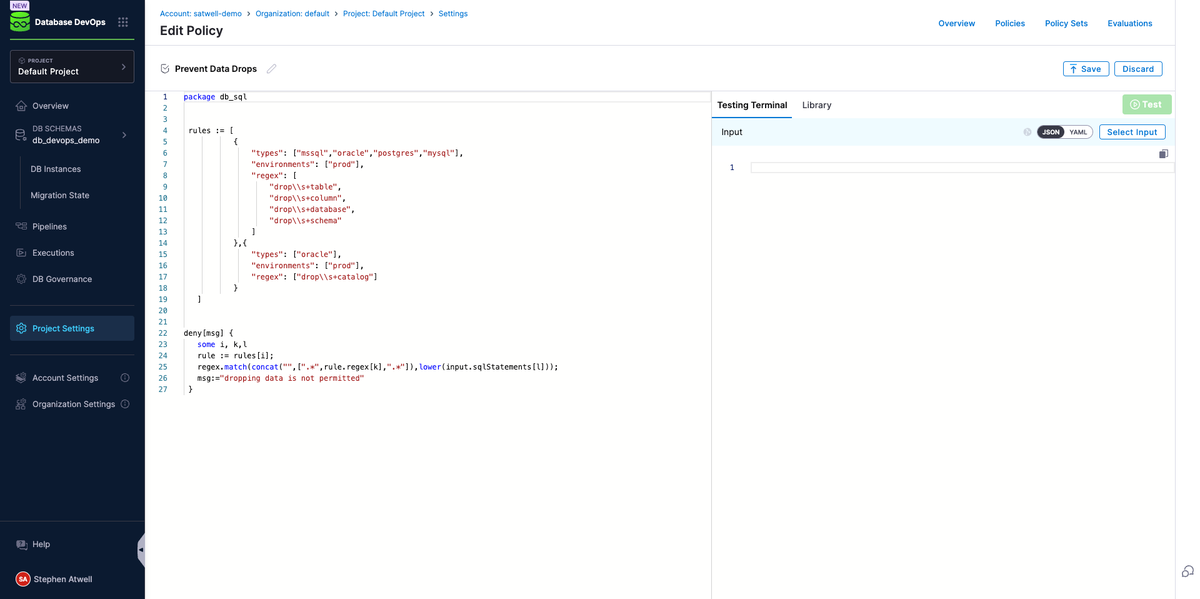
Task: Discard policy changes
Action: coord(1138,69)
